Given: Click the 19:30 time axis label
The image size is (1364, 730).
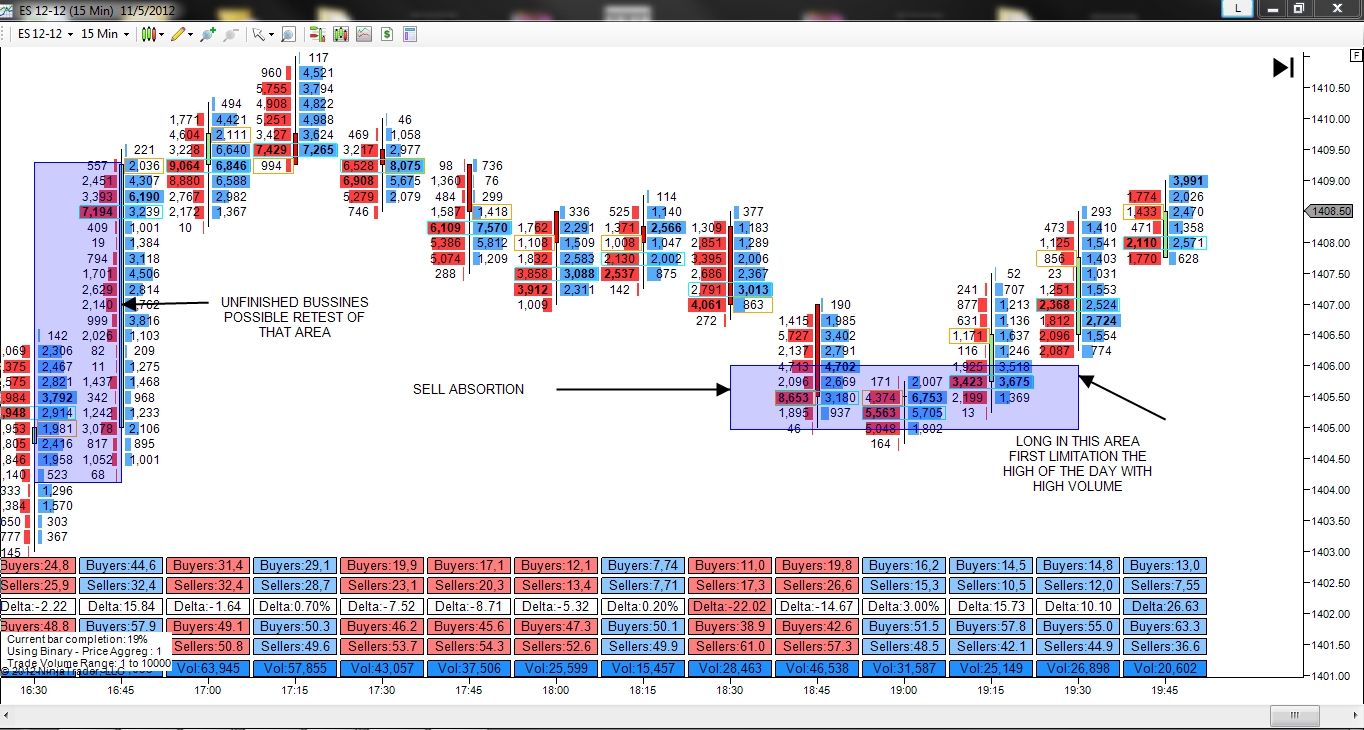Looking at the screenshot, I should tap(1077, 690).
